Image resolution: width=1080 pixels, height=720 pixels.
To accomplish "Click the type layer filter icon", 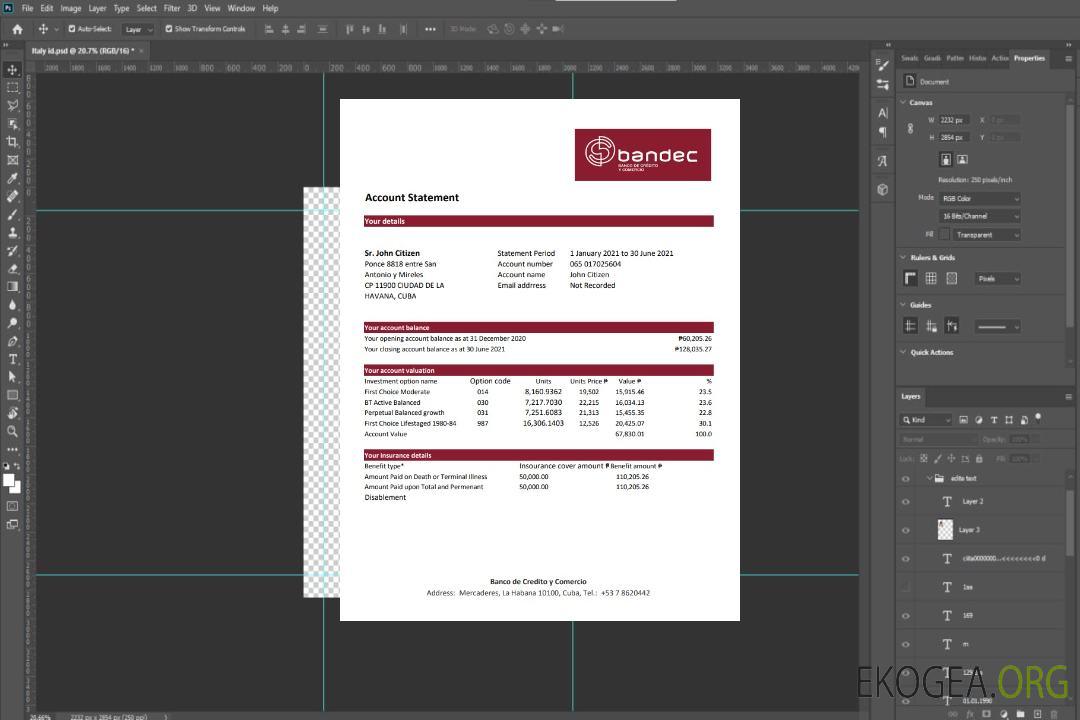I will pyautogui.click(x=993, y=420).
